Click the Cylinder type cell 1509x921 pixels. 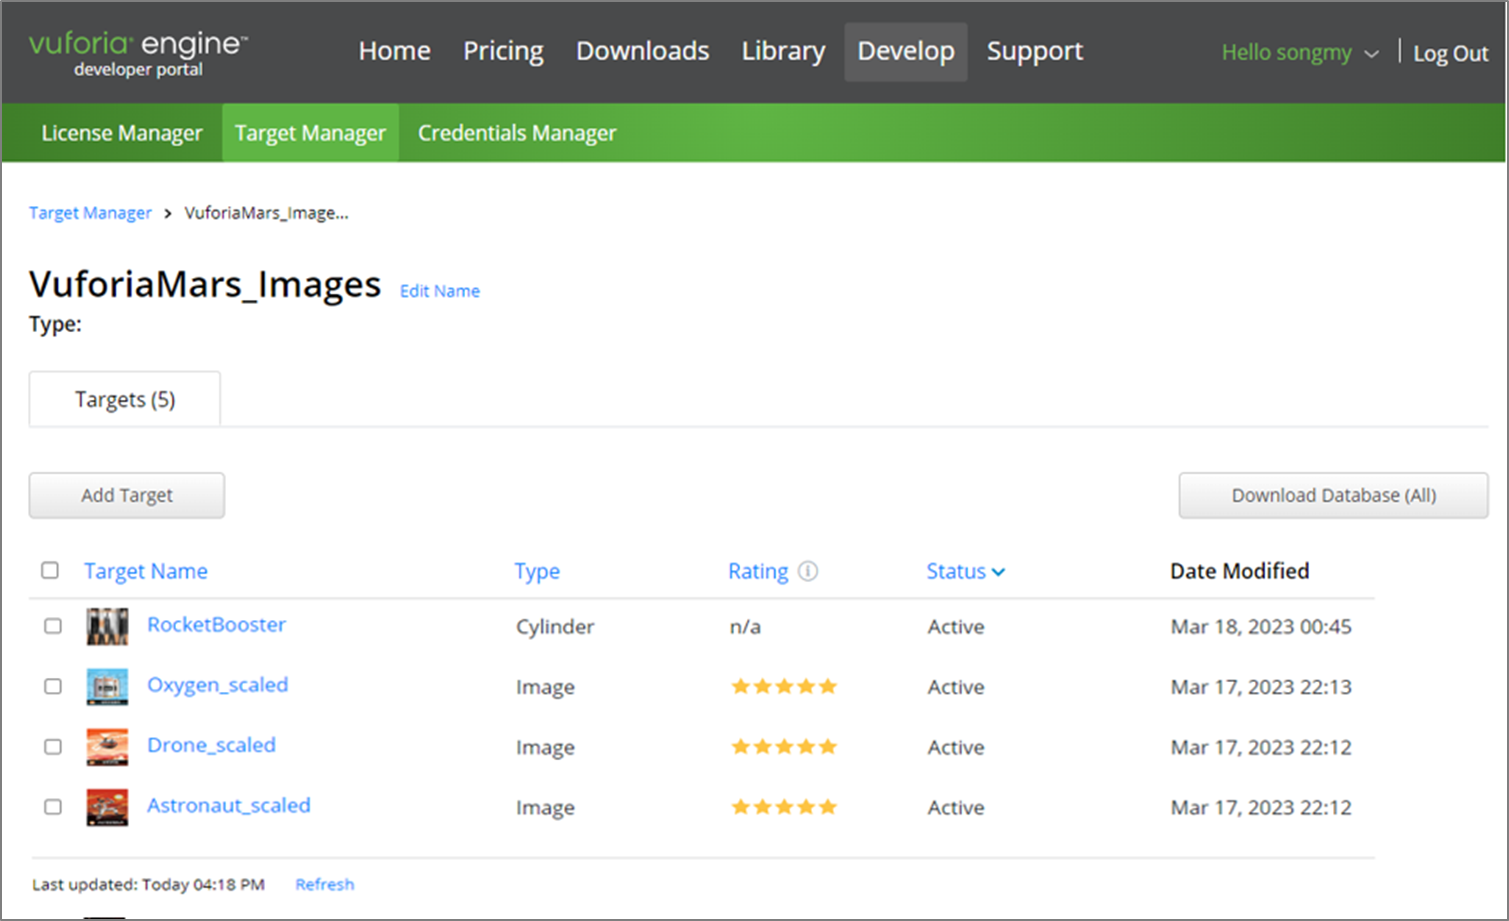click(555, 627)
